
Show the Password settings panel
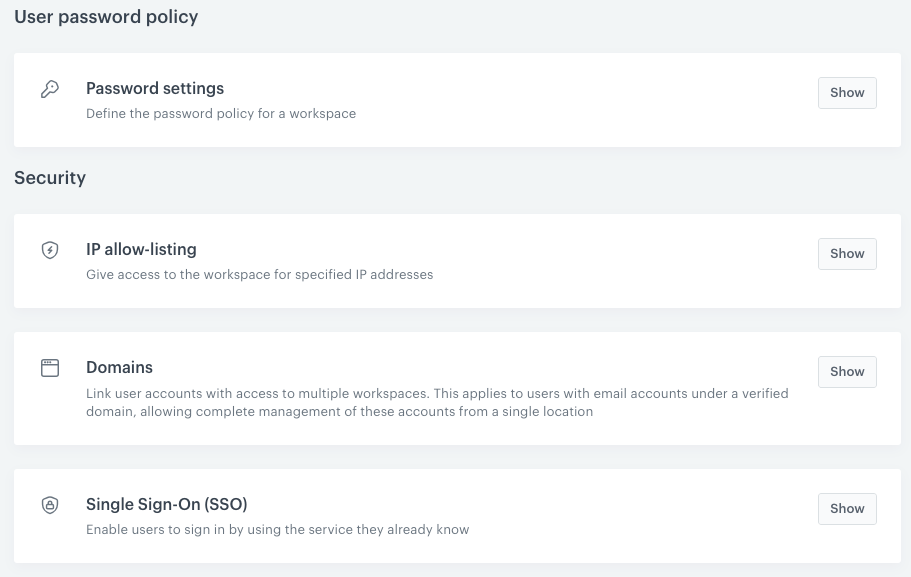847,92
